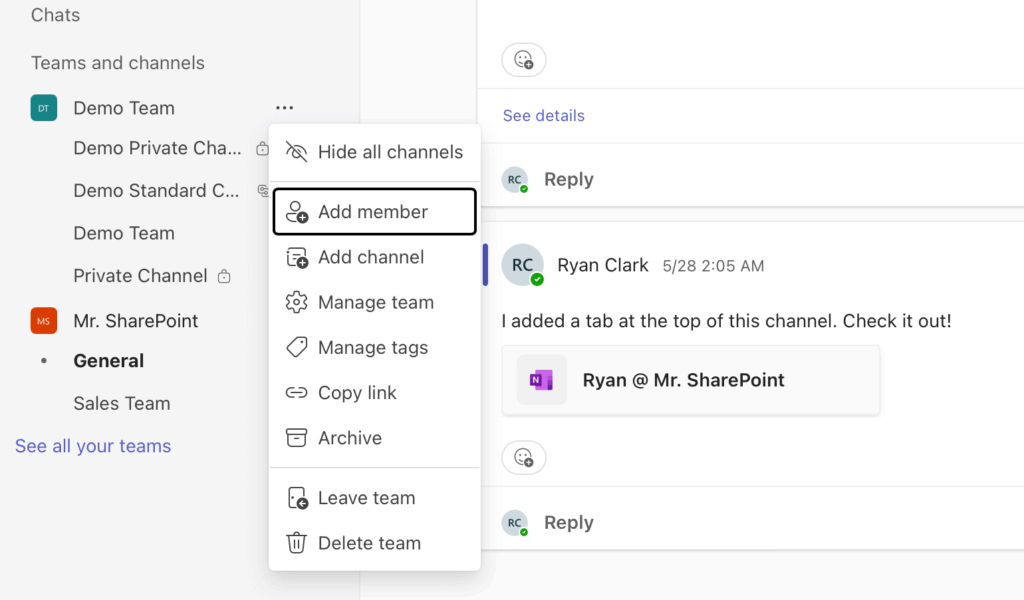
Task: Select Archive menu entry
Action: click(375, 437)
